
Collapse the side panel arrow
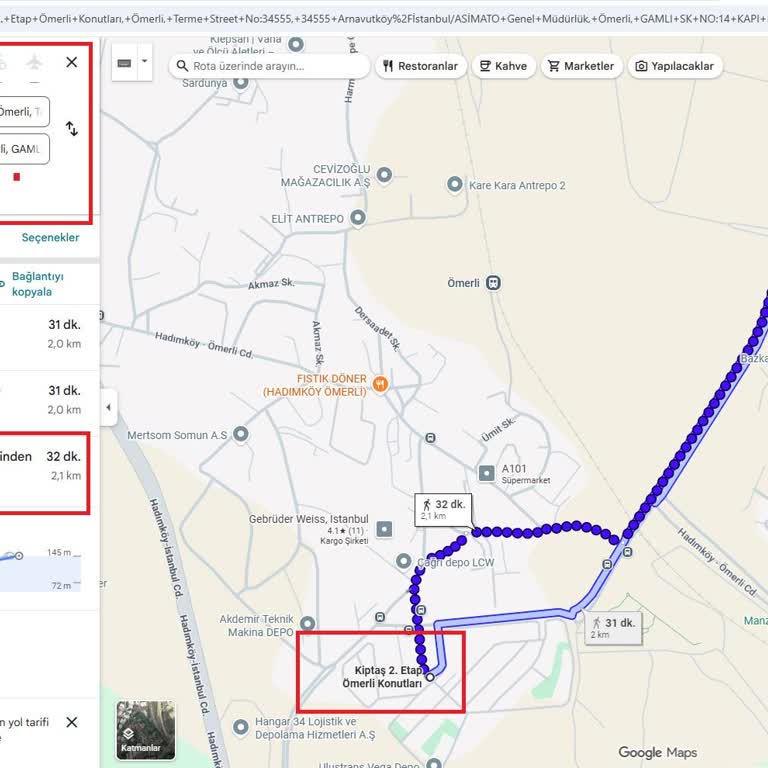108,407
